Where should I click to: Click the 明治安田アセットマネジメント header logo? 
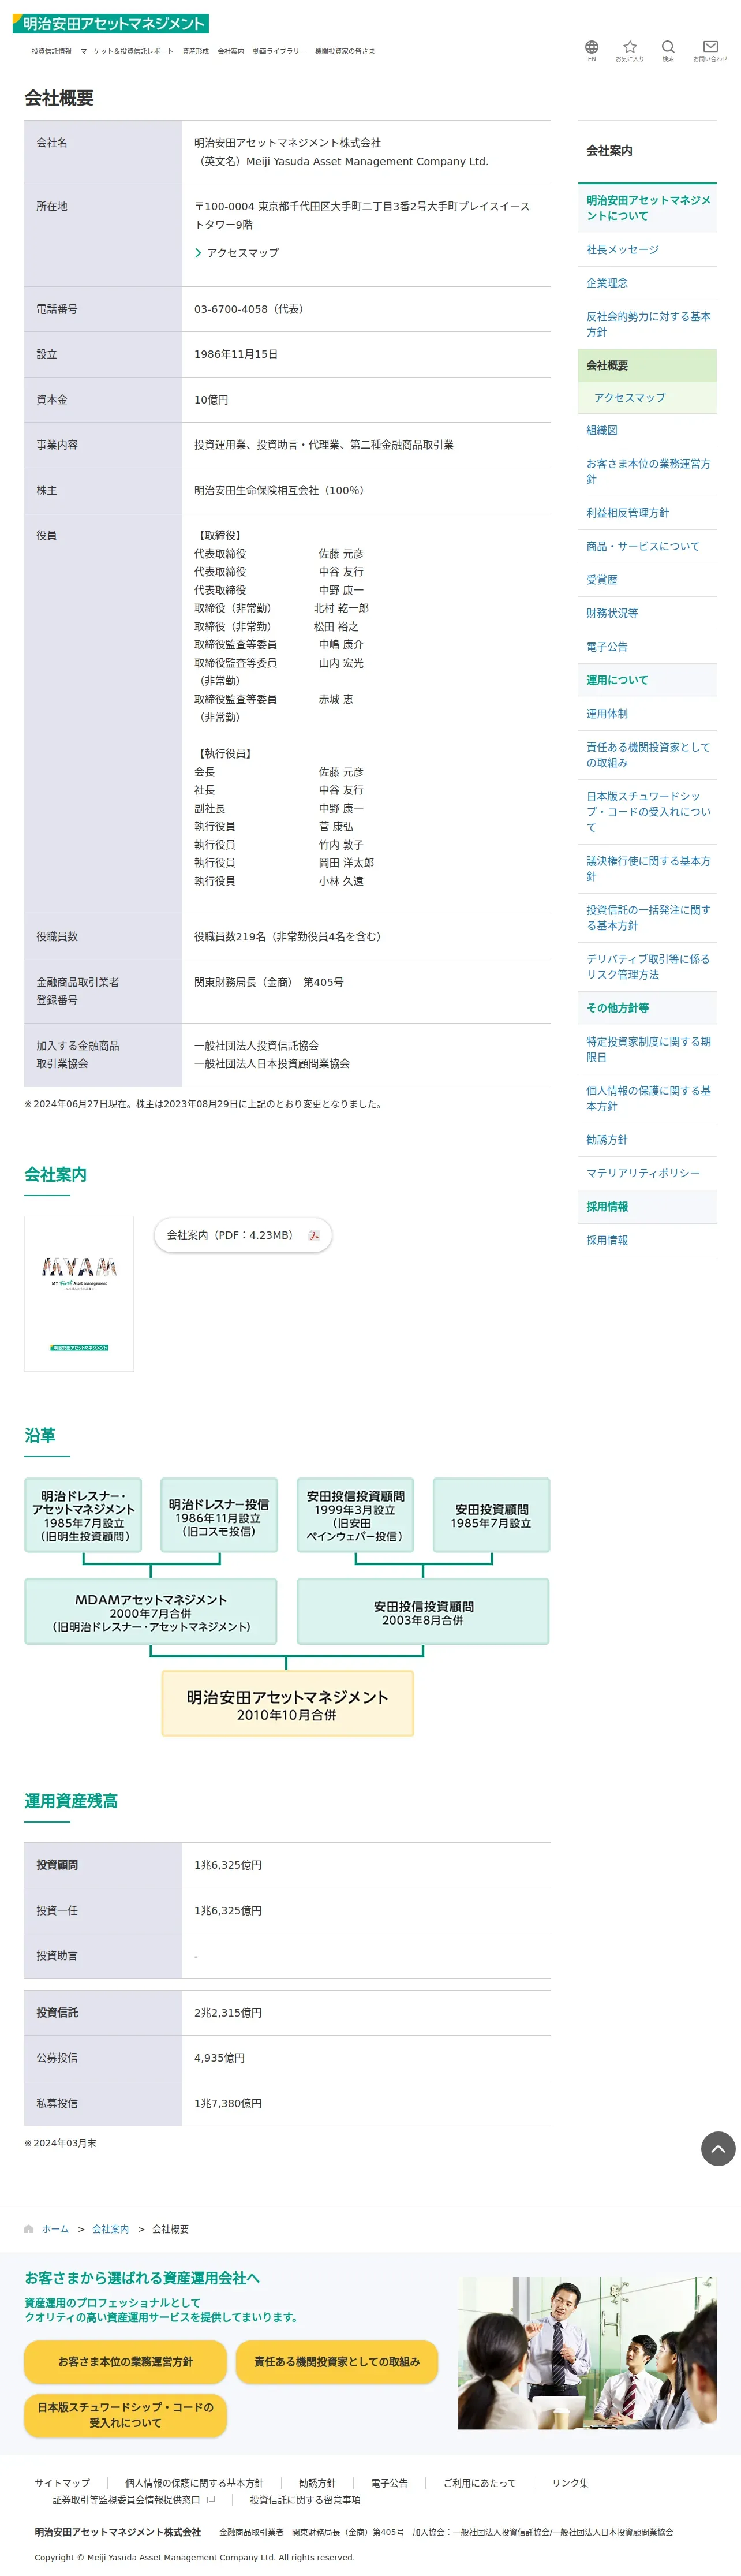click(x=110, y=23)
